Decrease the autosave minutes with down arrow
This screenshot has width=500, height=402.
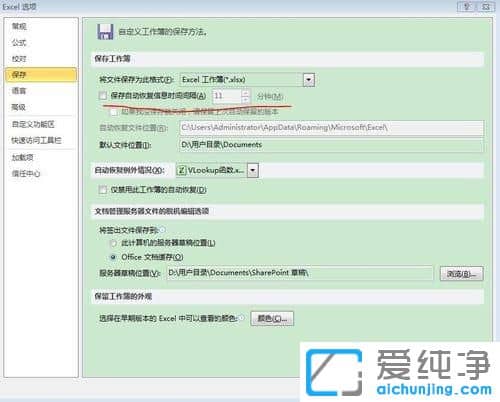tap(246, 99)
